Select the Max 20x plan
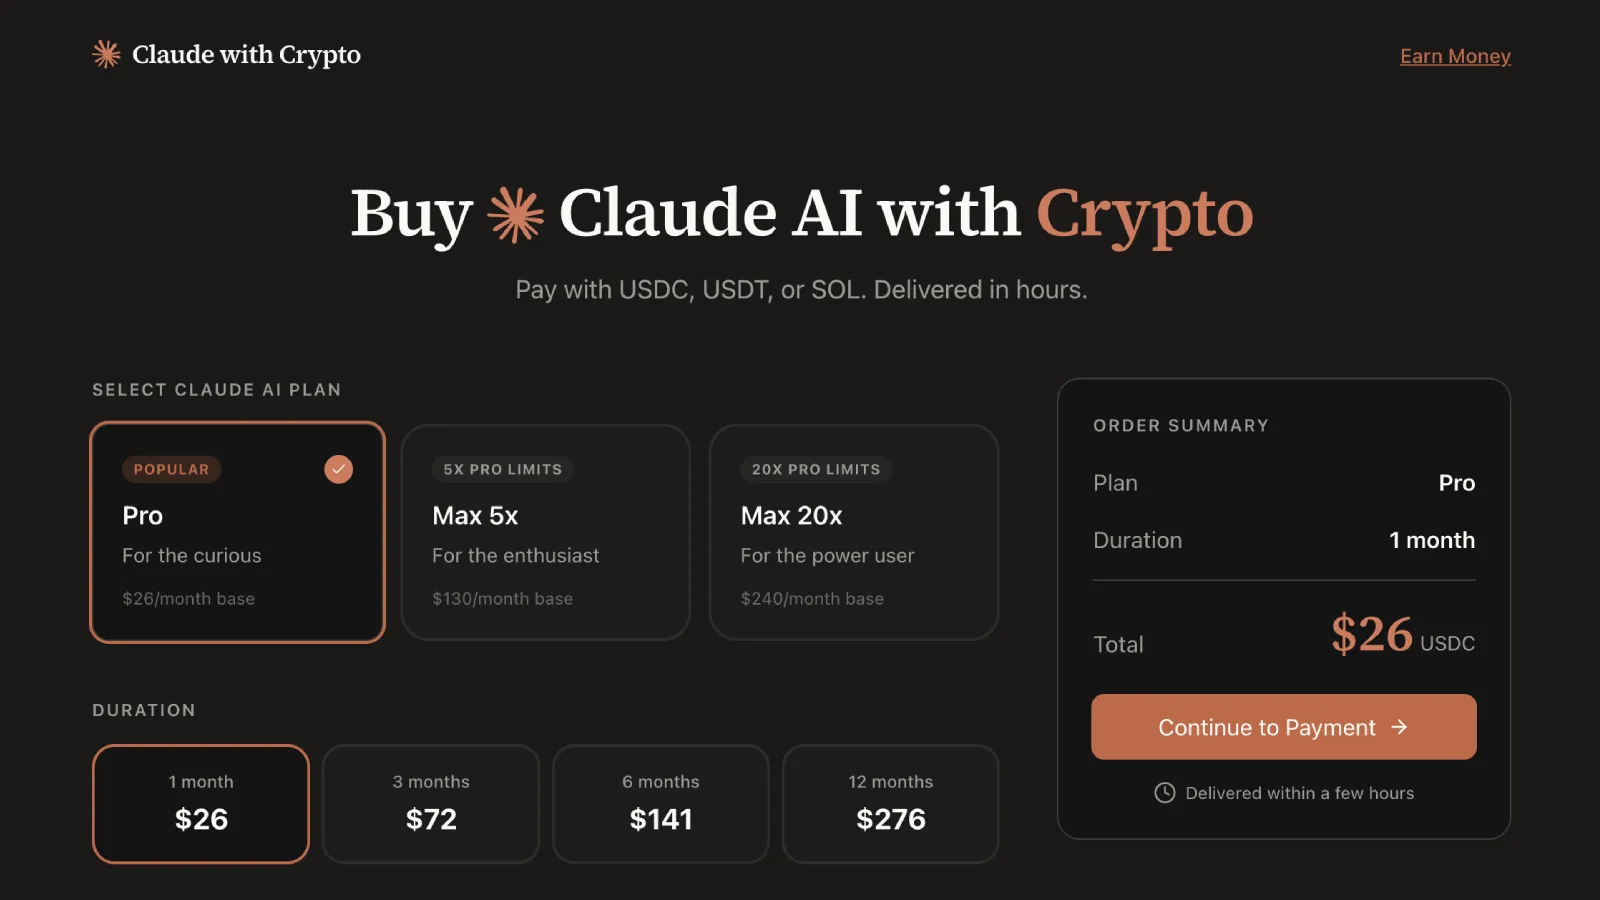 pyautogui.click(x=854, y=533)
